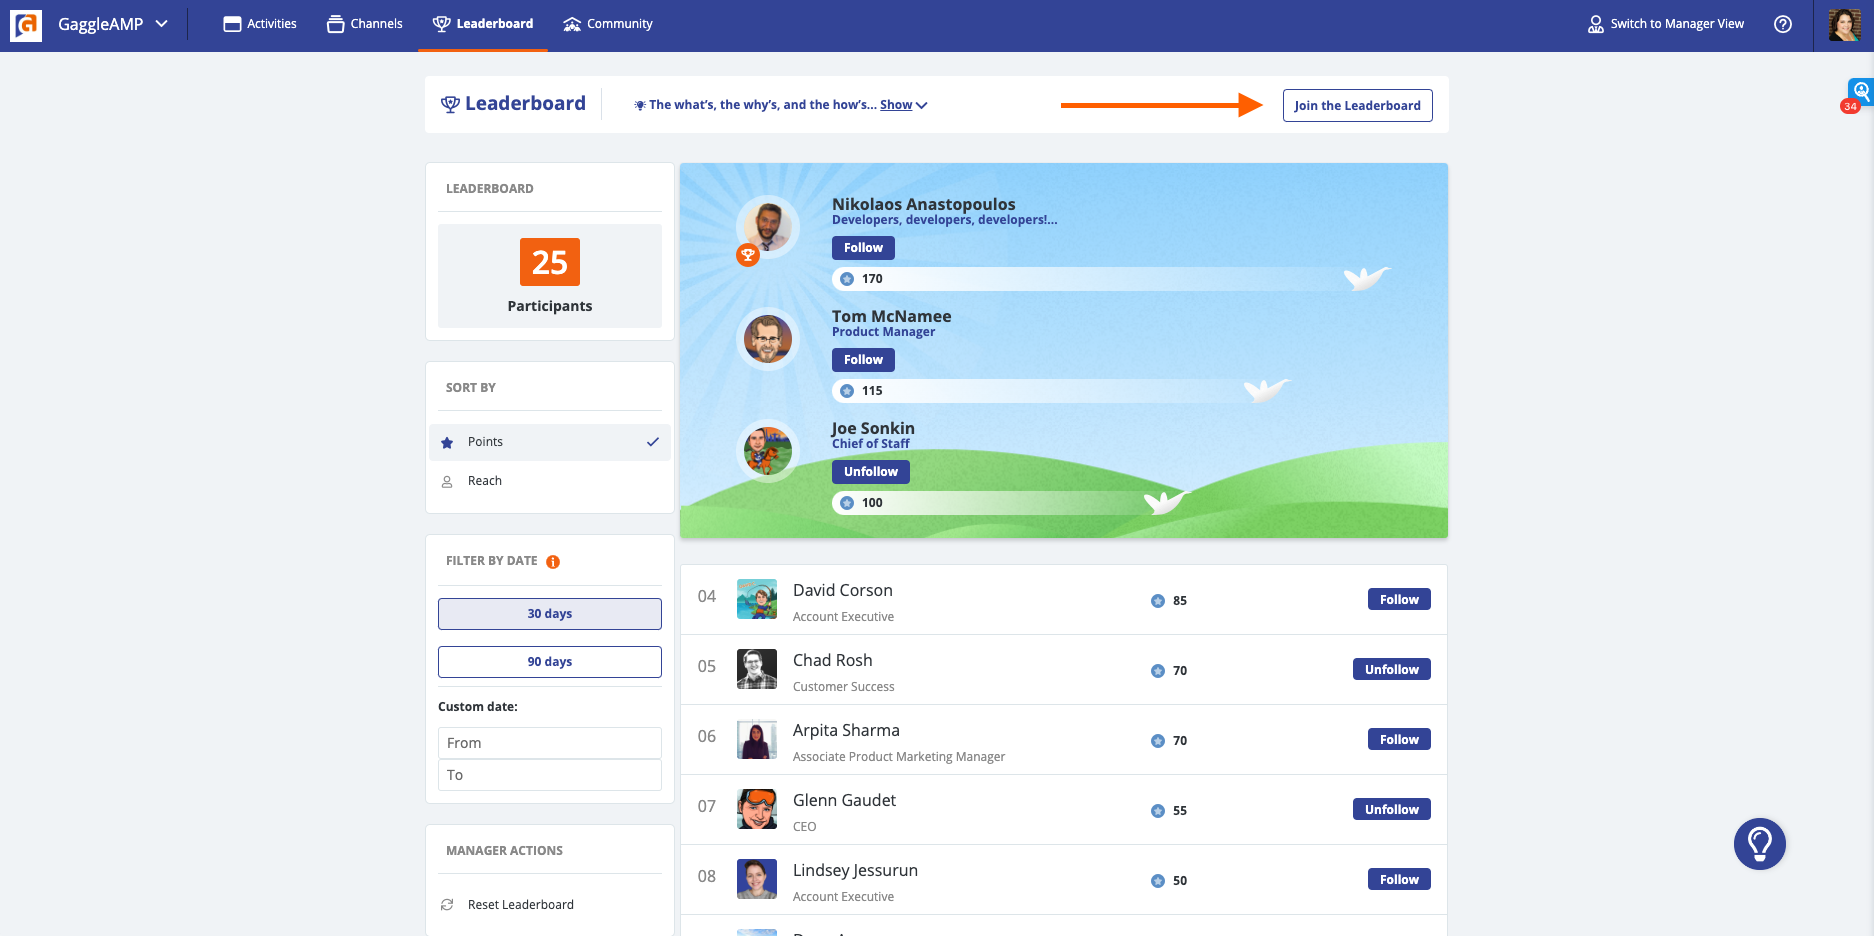
Task: Switch to Manager View
Action: click(1666, 24)
